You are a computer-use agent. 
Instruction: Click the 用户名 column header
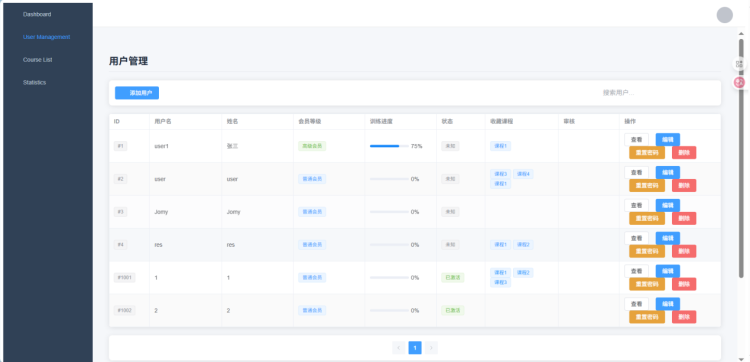click(x=163, y=121)
